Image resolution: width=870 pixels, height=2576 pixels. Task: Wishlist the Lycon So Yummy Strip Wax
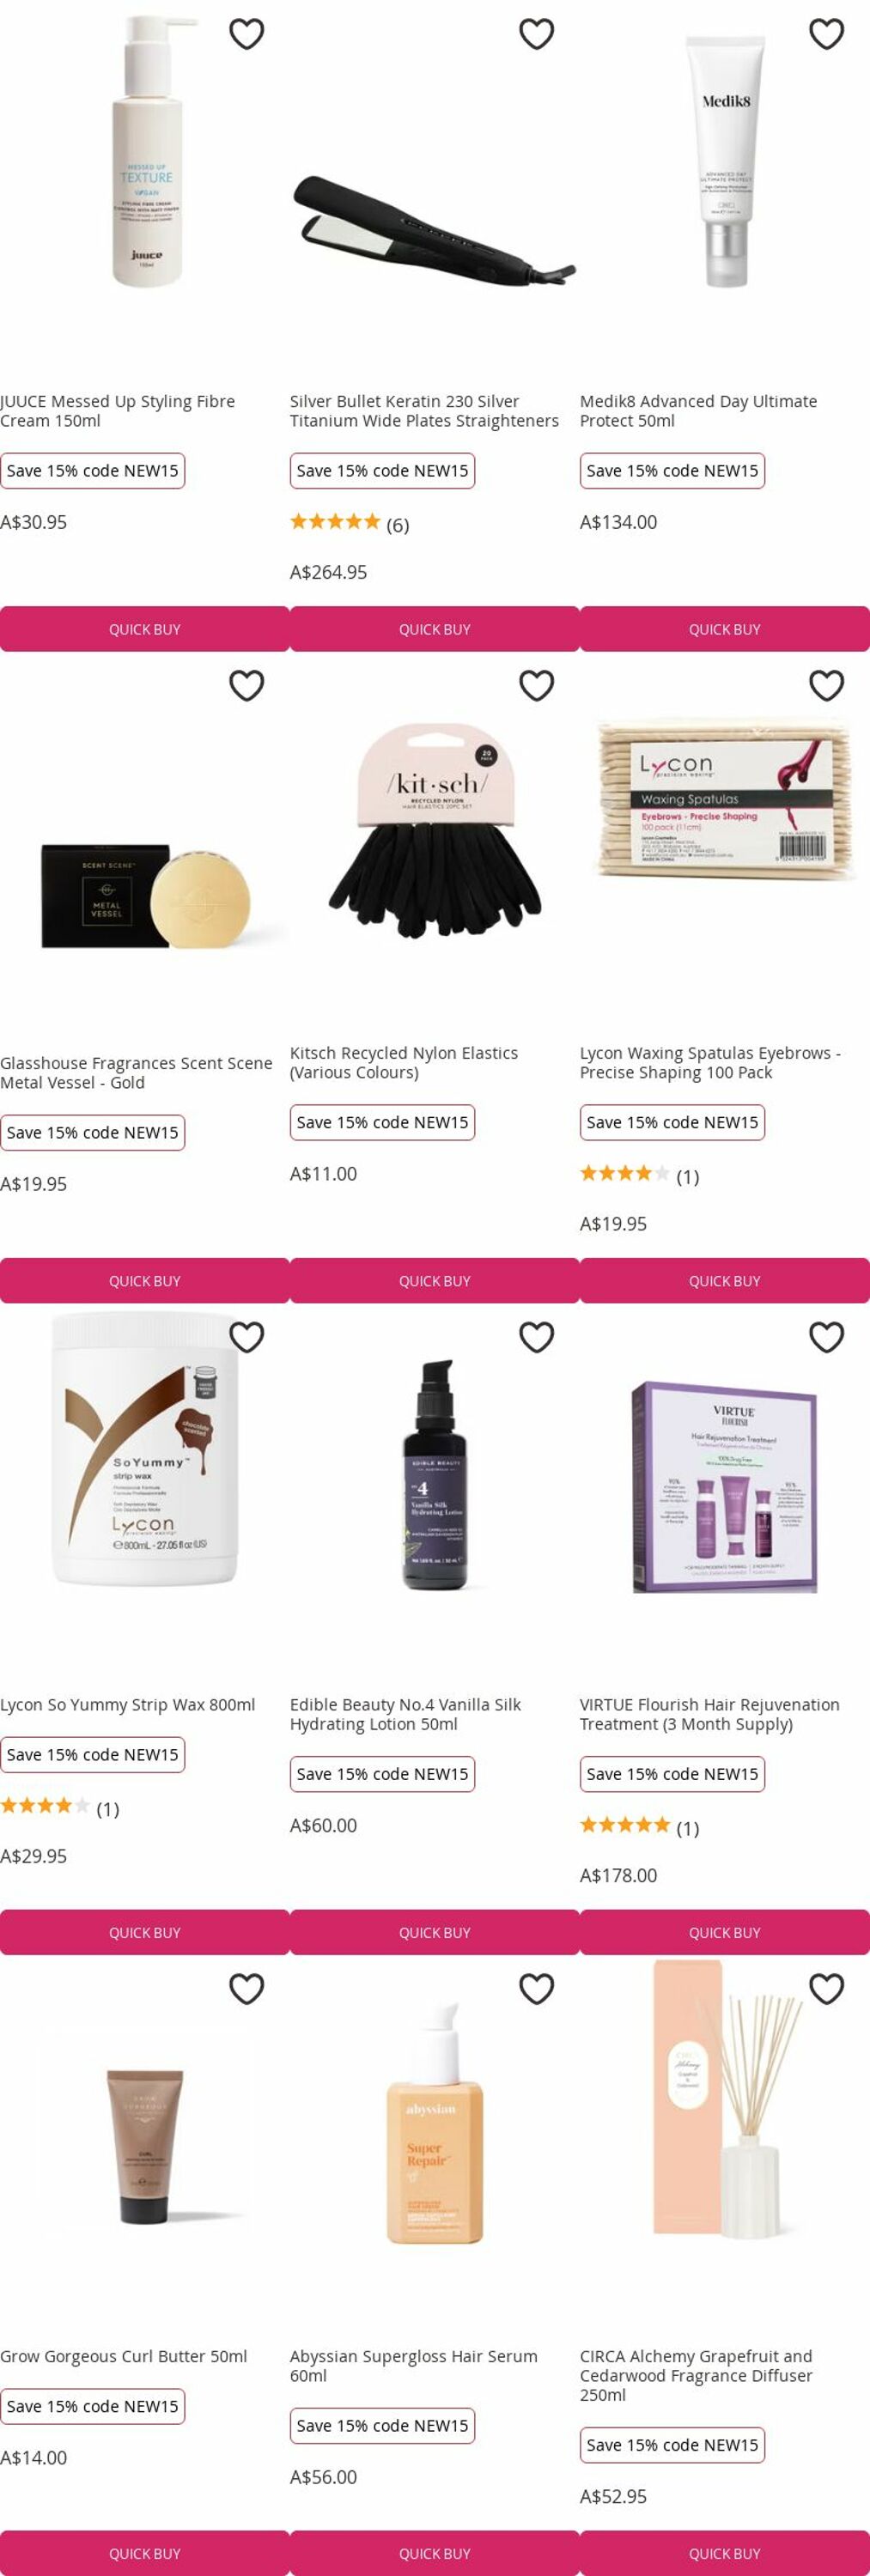tap(247, 1337)
